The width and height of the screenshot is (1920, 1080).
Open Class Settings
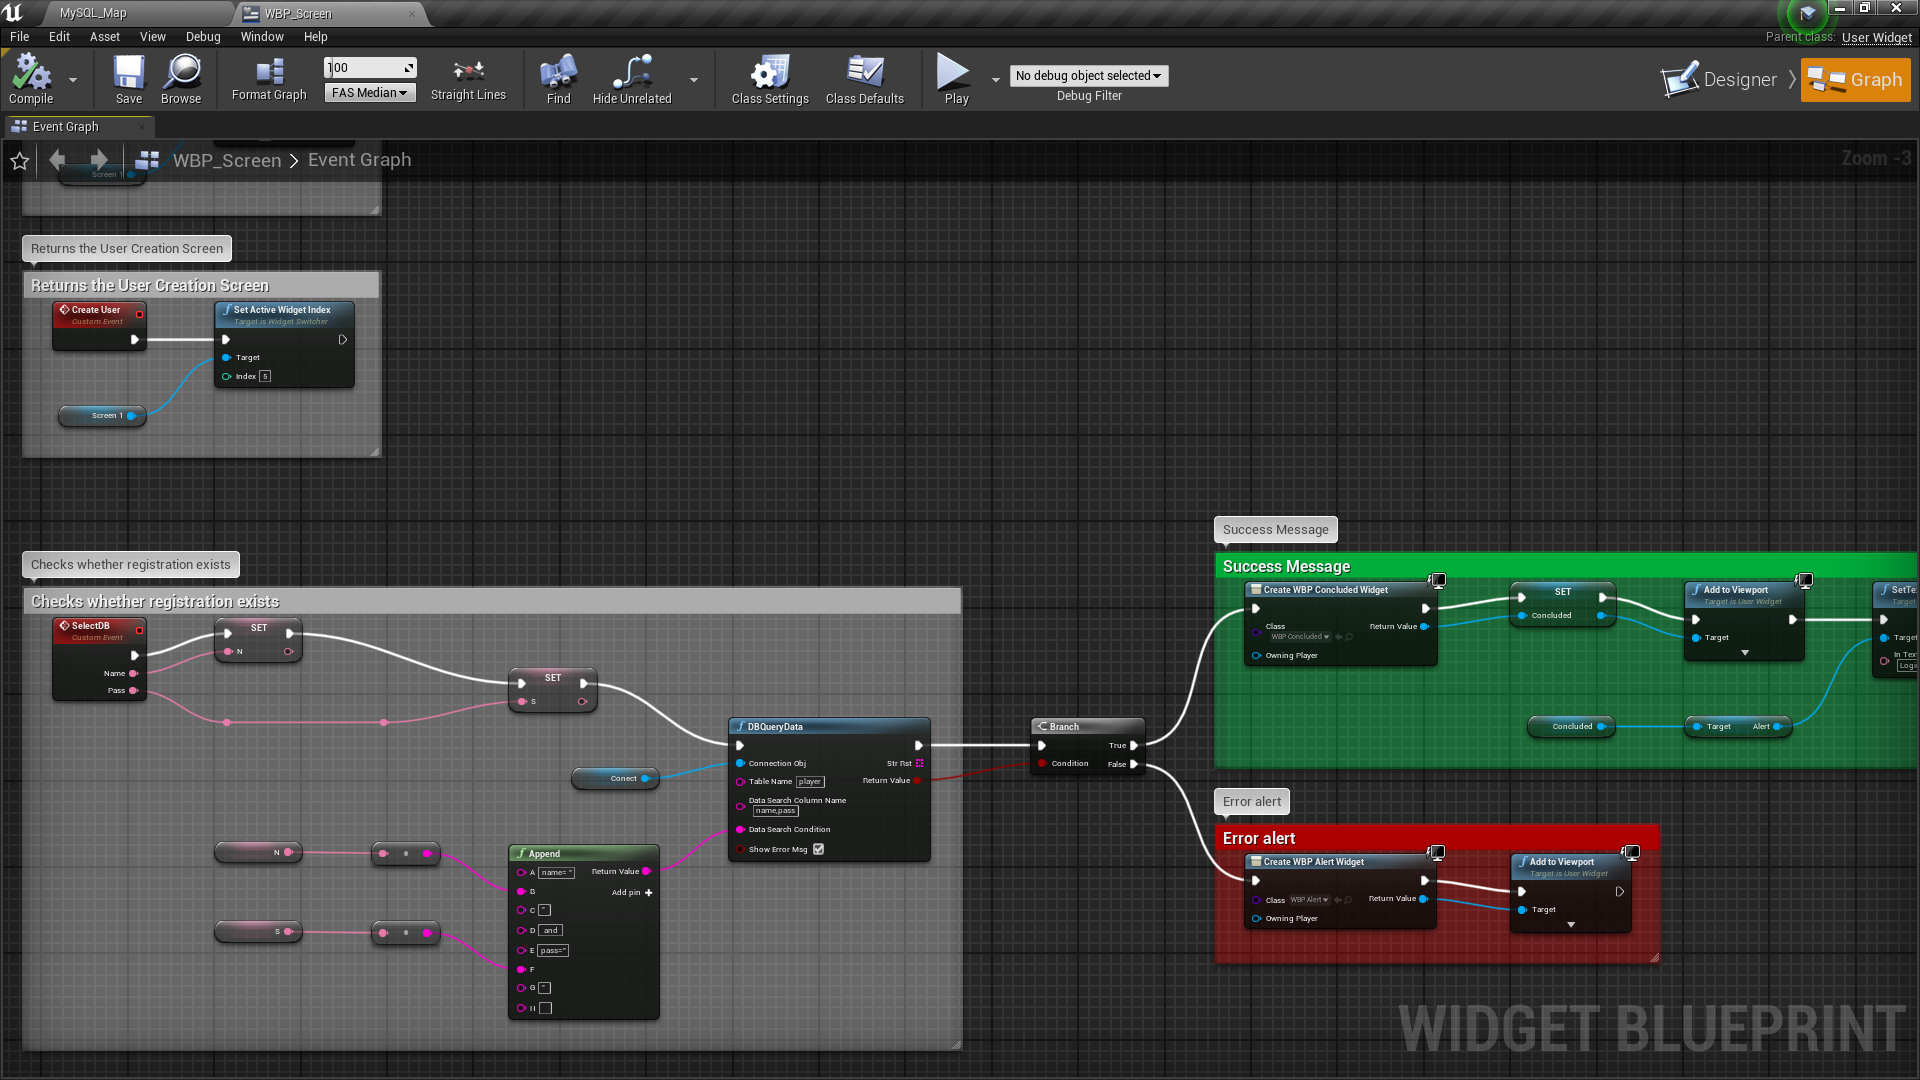pyautogui.click(x=770, y=79)
